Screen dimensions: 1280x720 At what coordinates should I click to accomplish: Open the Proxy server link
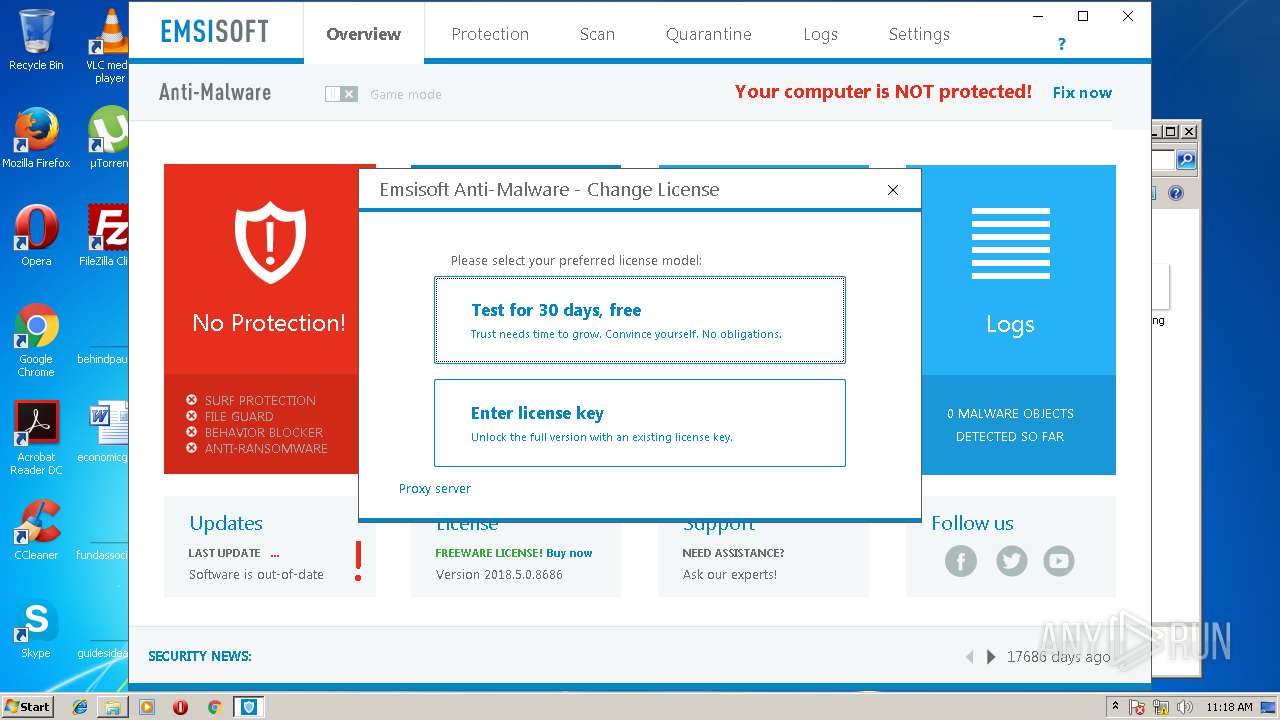[435, 488]
